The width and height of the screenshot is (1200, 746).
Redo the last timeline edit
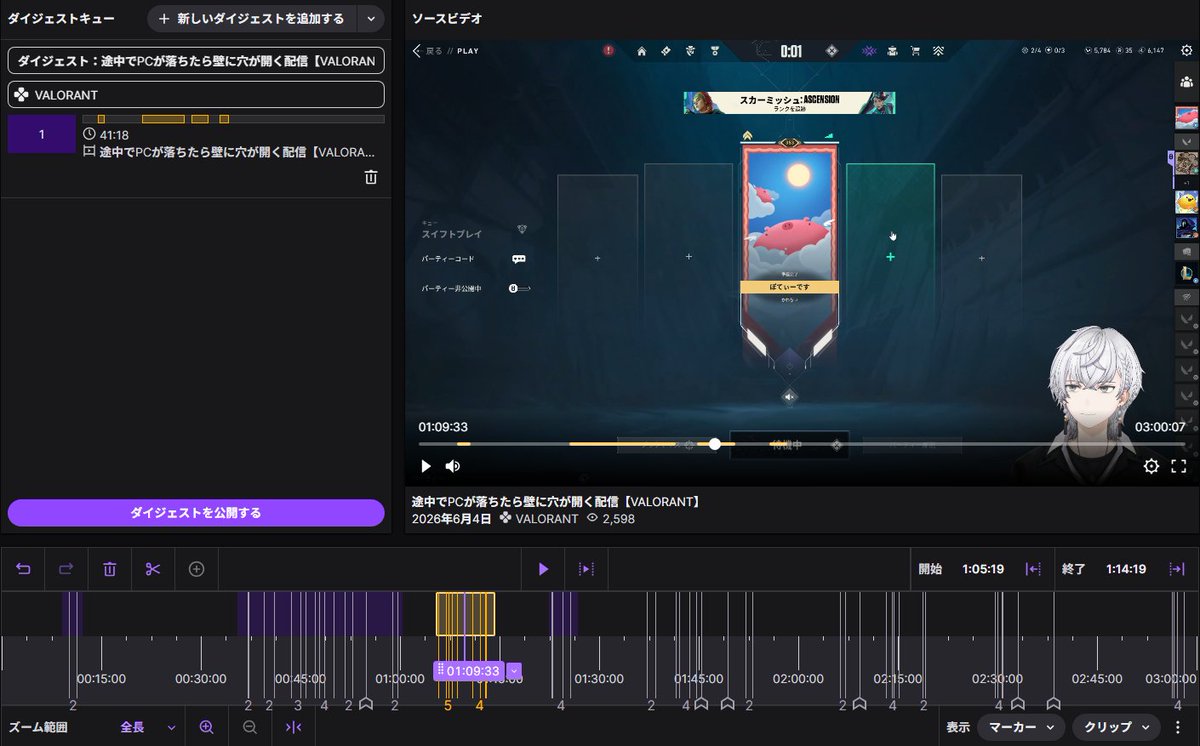tap(66, 569)
